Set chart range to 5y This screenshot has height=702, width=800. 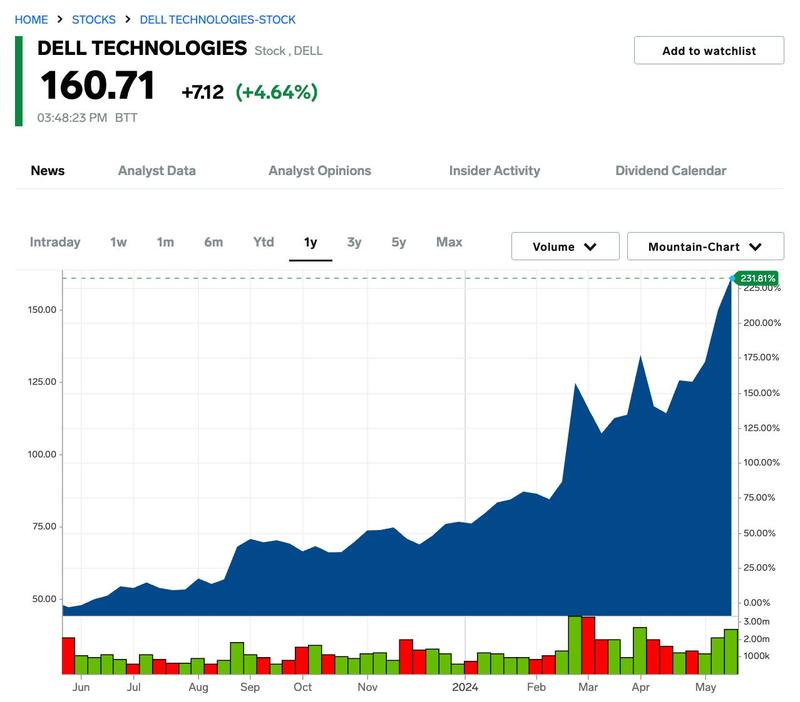(398, 242)
